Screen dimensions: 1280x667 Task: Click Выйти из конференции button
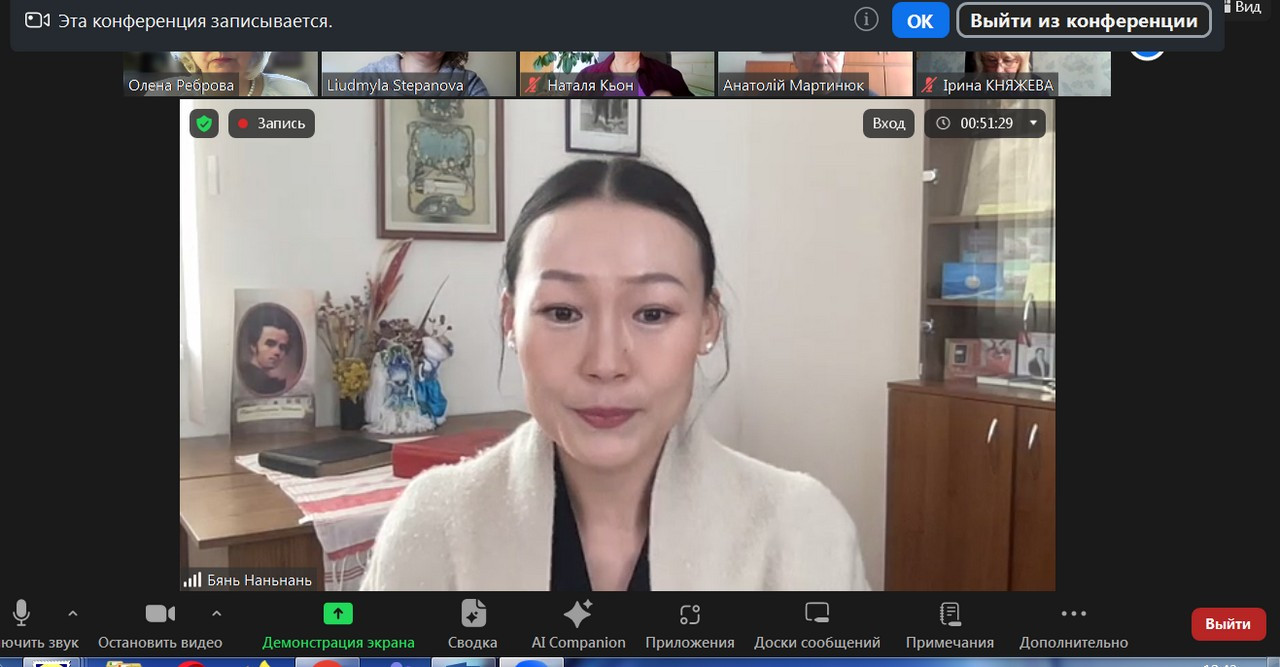[1084, 21]
